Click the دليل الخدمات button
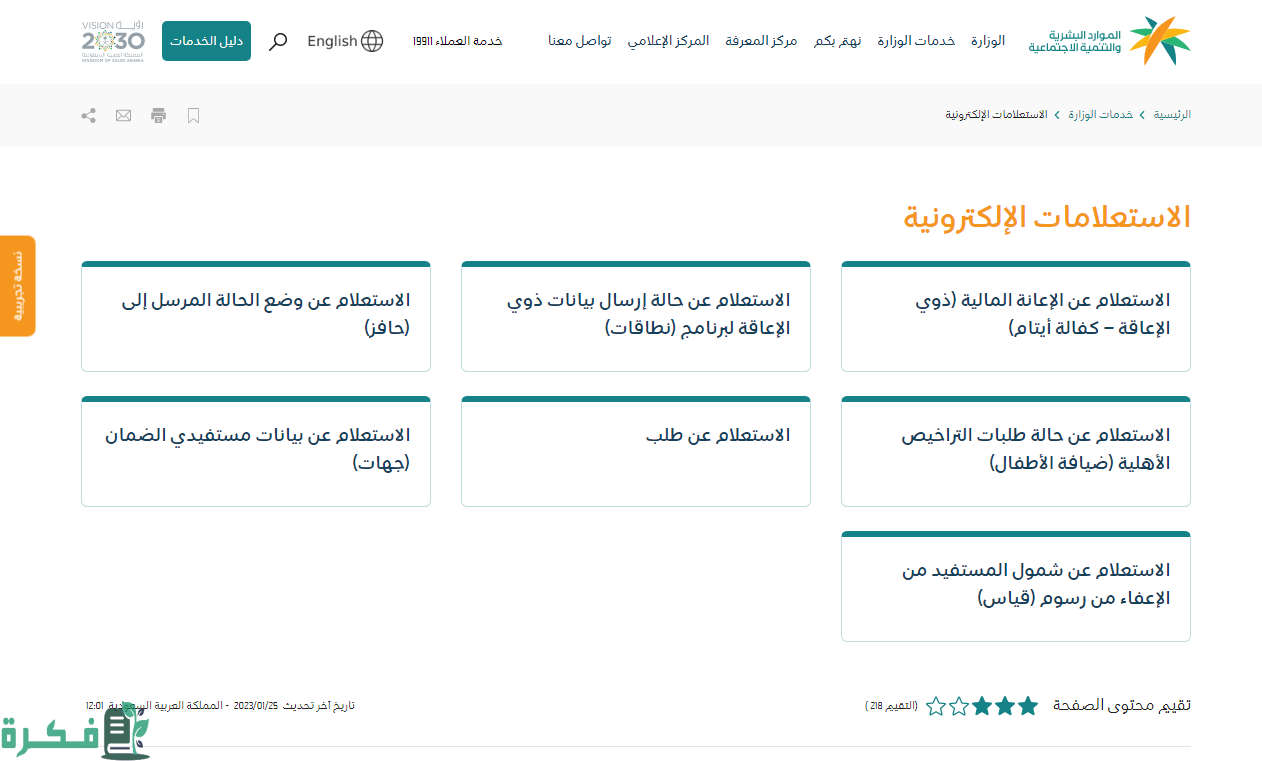The height and width of the screenshot is (761, 1262). click(206, 41)
